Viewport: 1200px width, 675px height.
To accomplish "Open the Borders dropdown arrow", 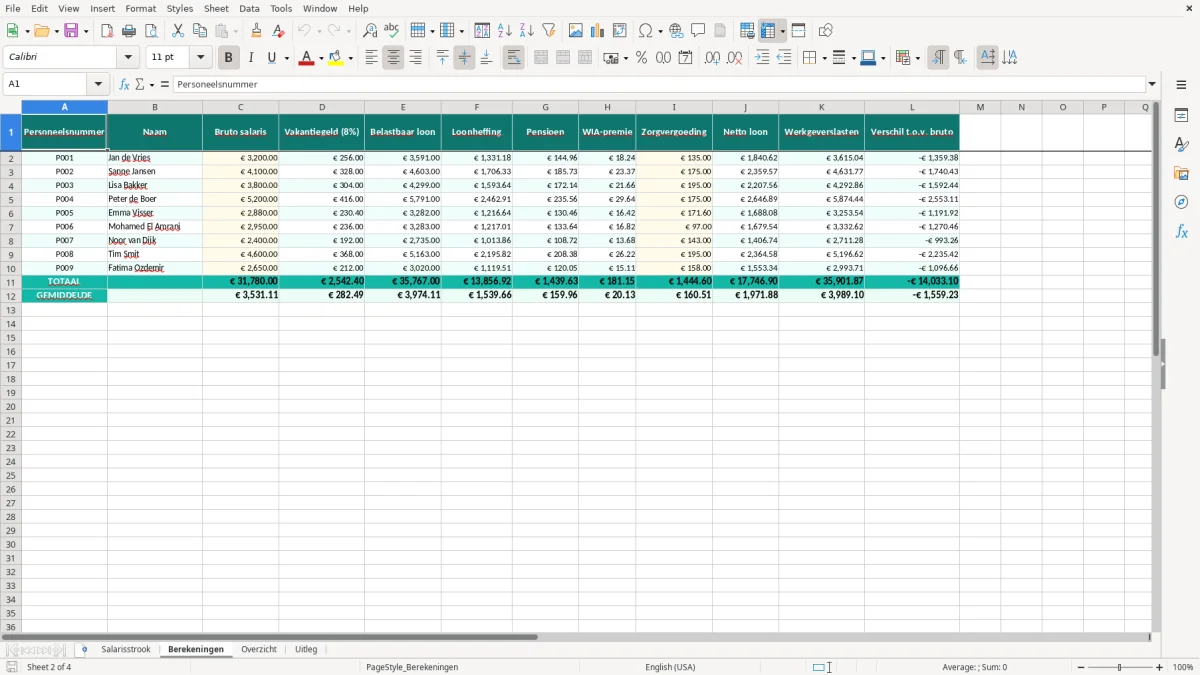I will 823,58.
